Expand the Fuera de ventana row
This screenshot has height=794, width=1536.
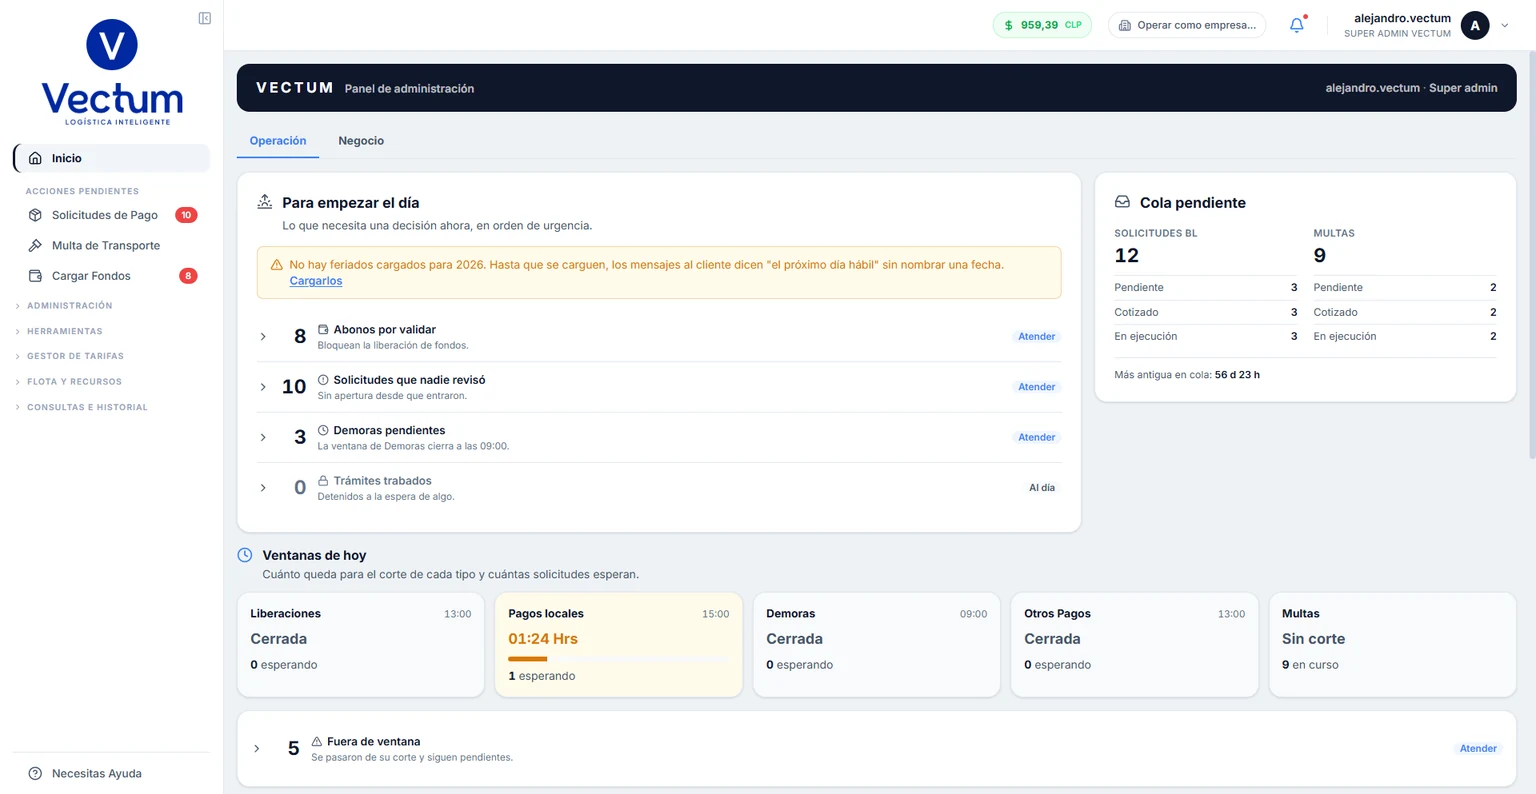point(257,749)
